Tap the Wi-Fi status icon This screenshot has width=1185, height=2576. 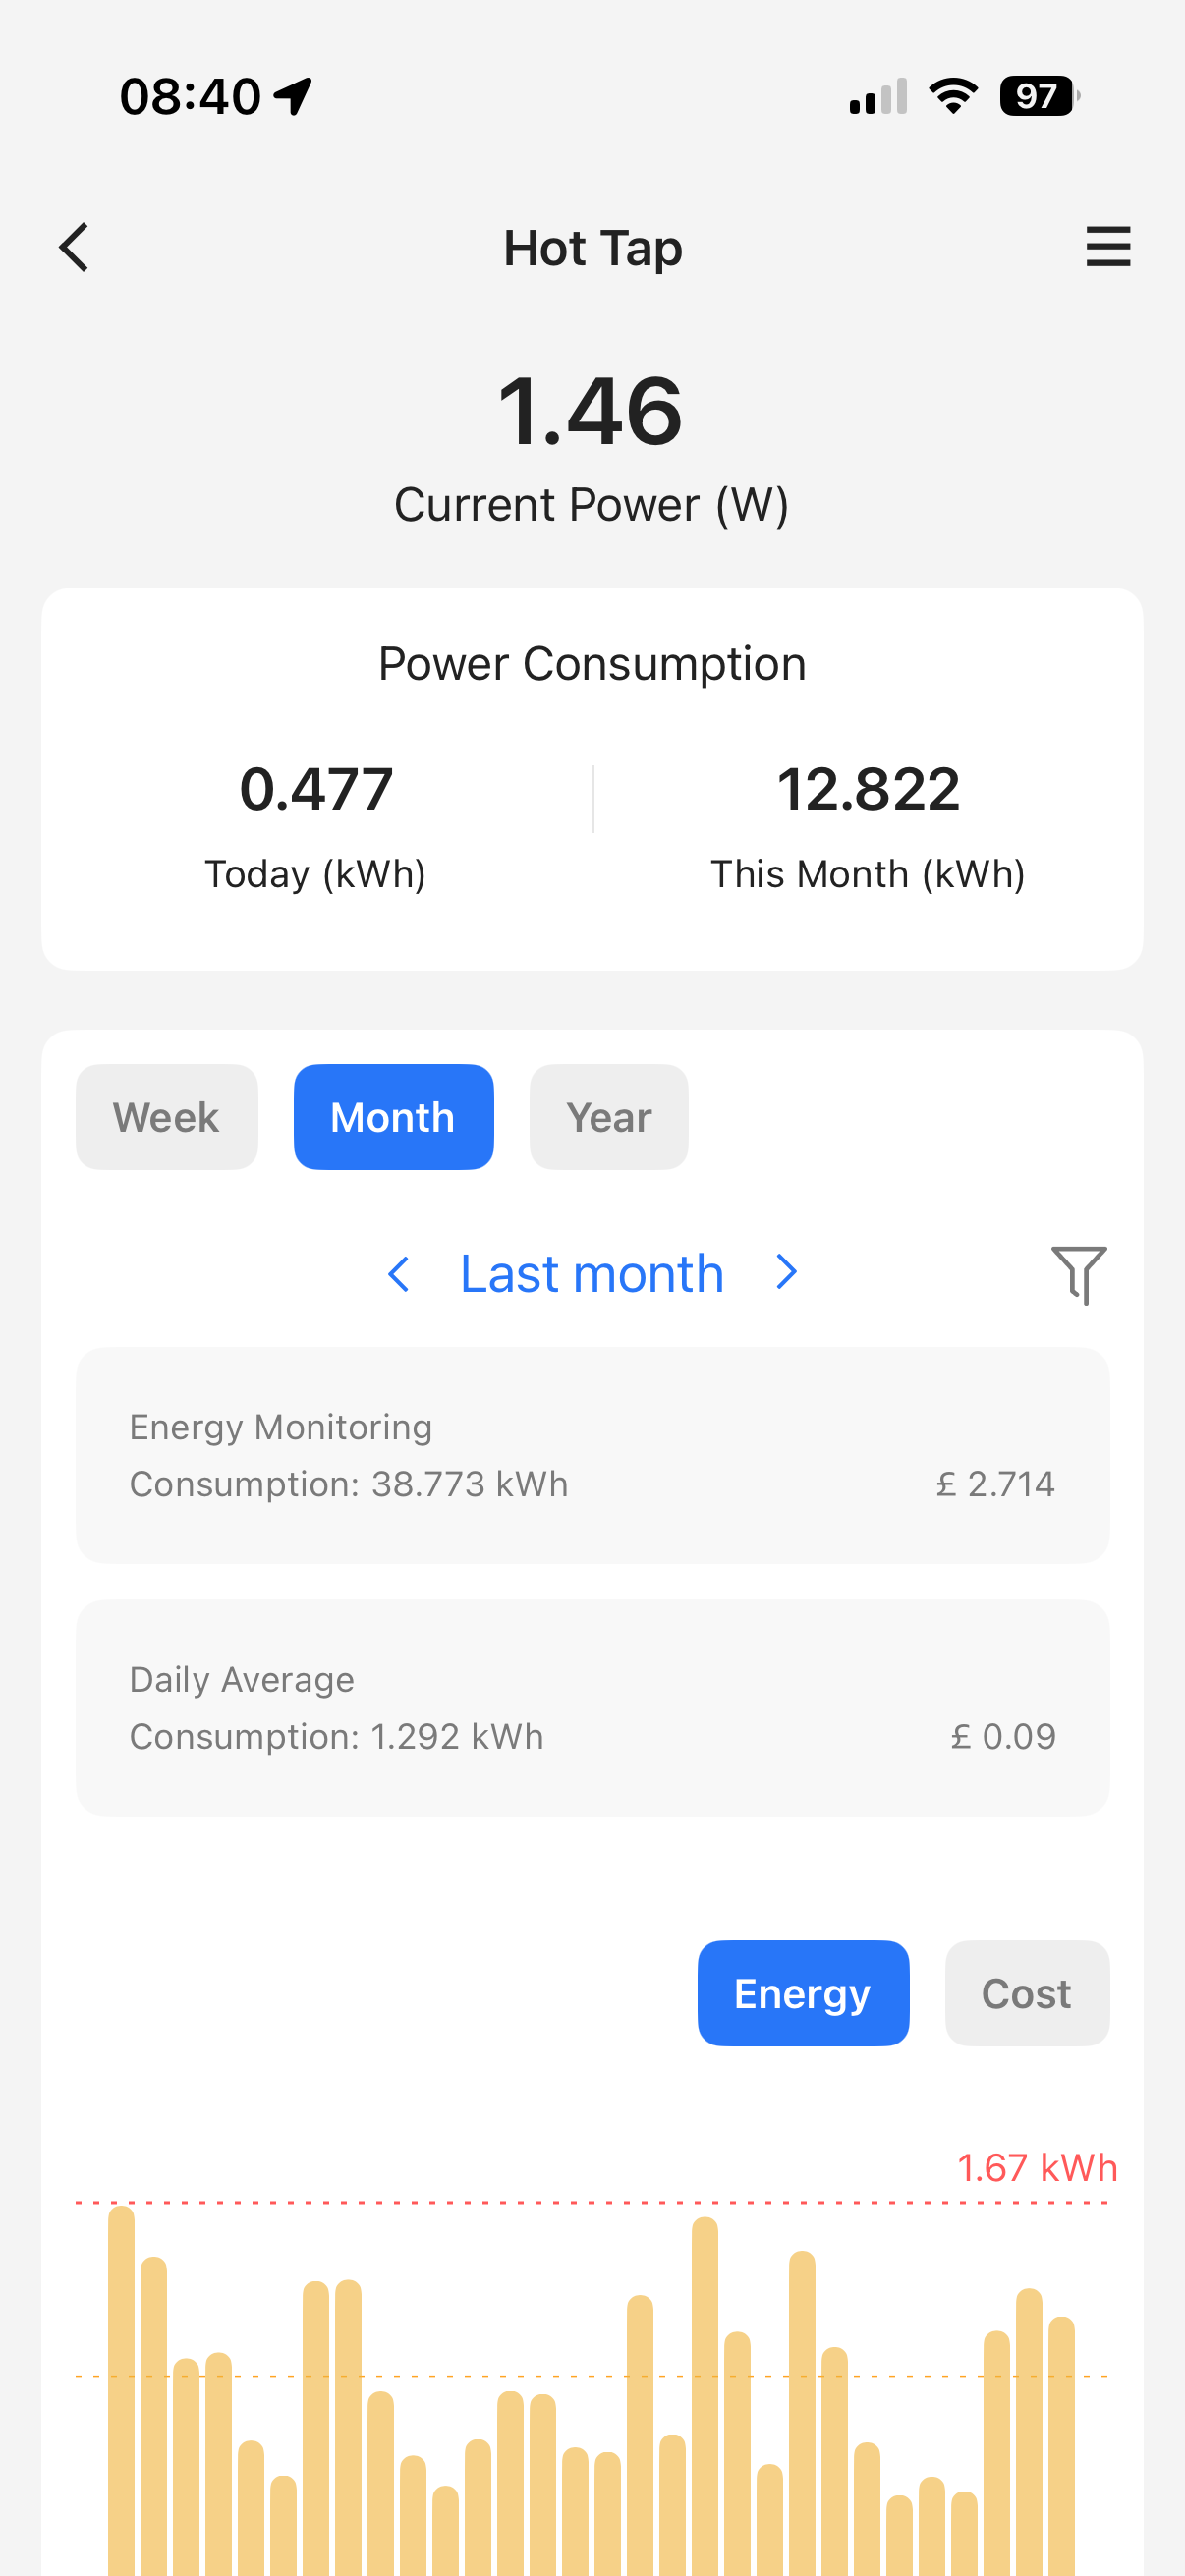(x=953, y=96)
